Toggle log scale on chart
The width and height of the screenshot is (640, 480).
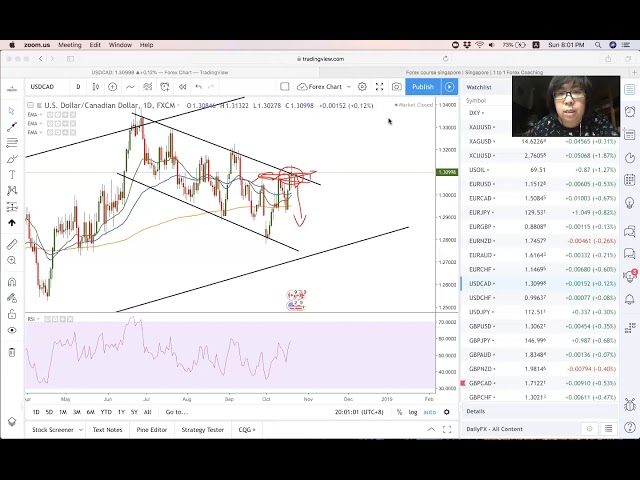(413, 412)
